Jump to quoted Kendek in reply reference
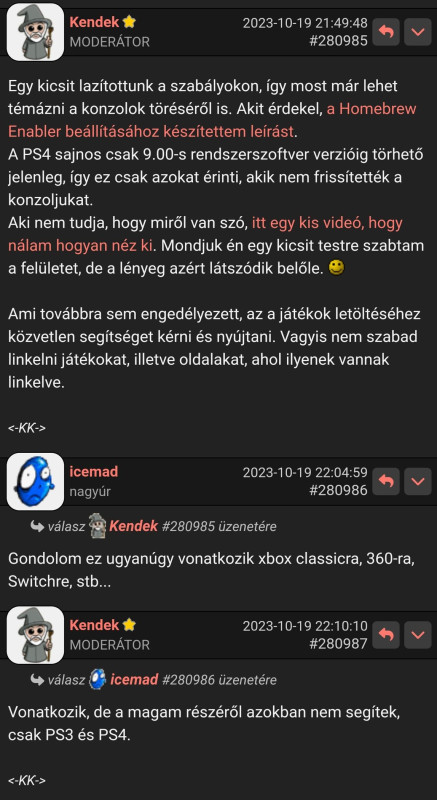The image size is (437, 800). (134, 527)
